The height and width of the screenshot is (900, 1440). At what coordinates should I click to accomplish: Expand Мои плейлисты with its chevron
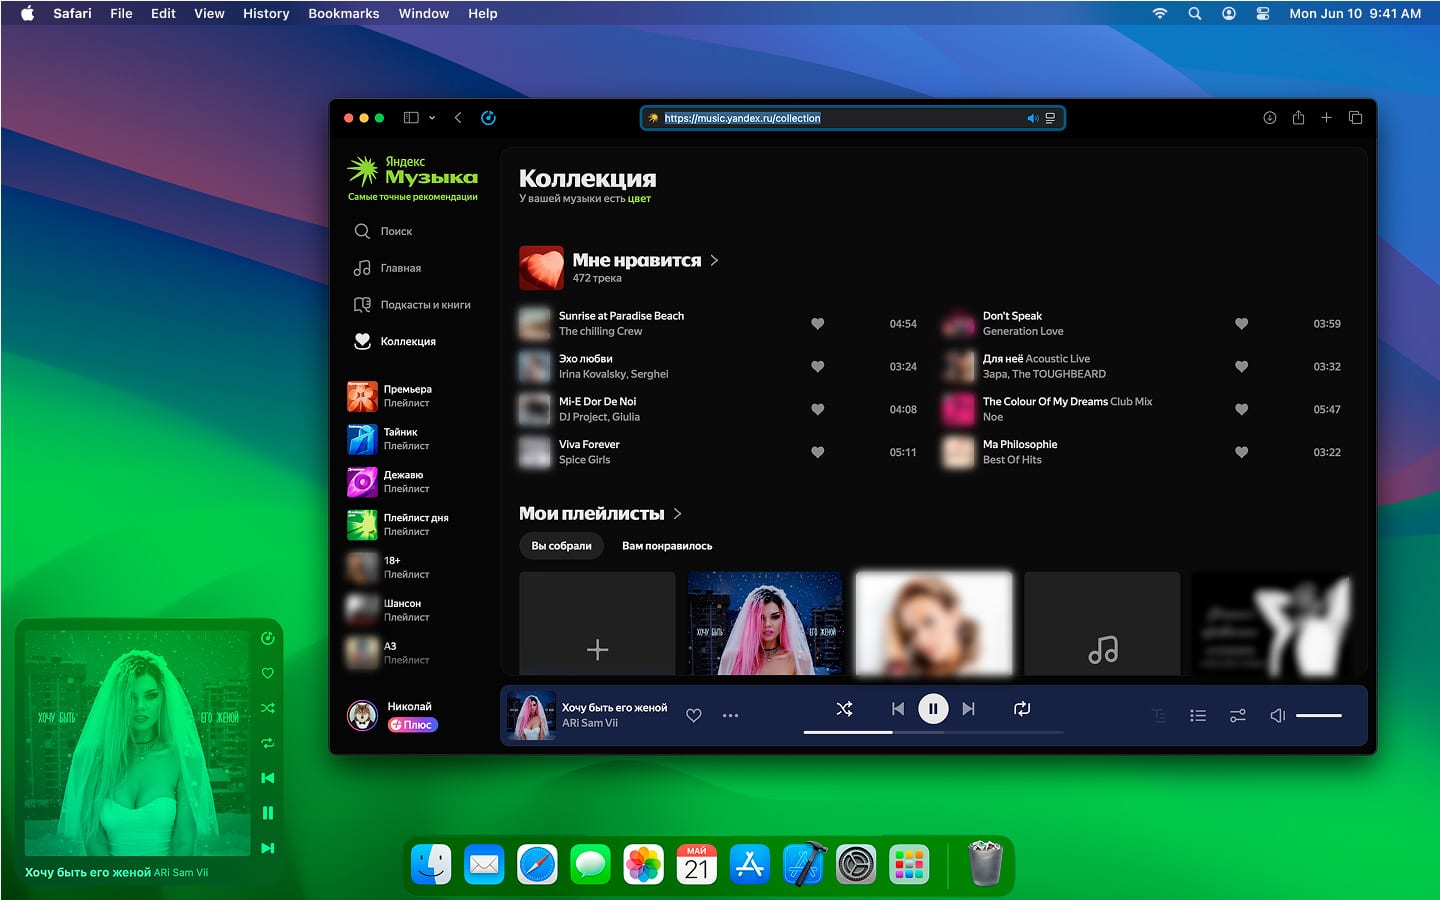tap(678, 513)
